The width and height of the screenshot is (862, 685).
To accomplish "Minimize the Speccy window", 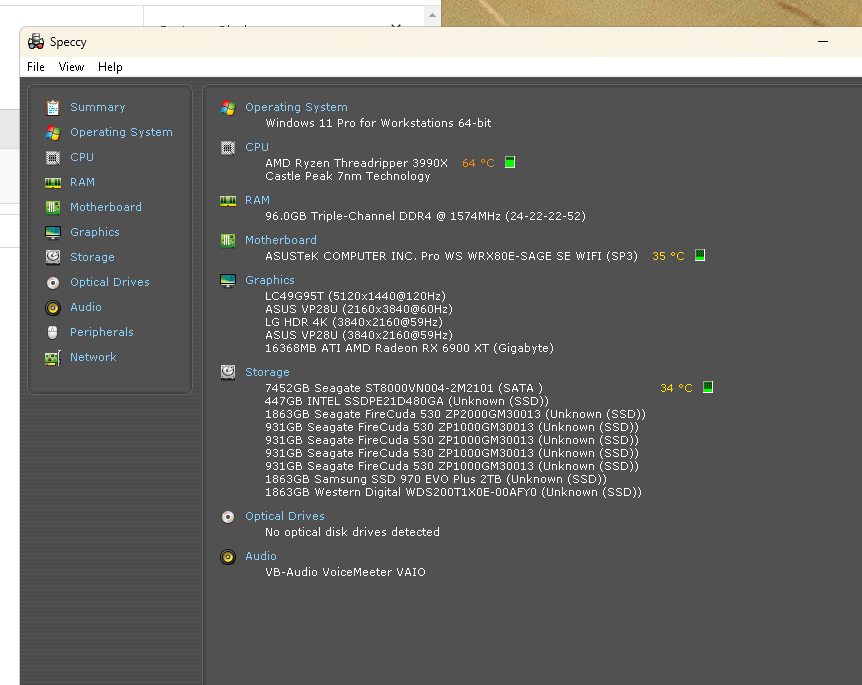I will click(x=823, y=42).
